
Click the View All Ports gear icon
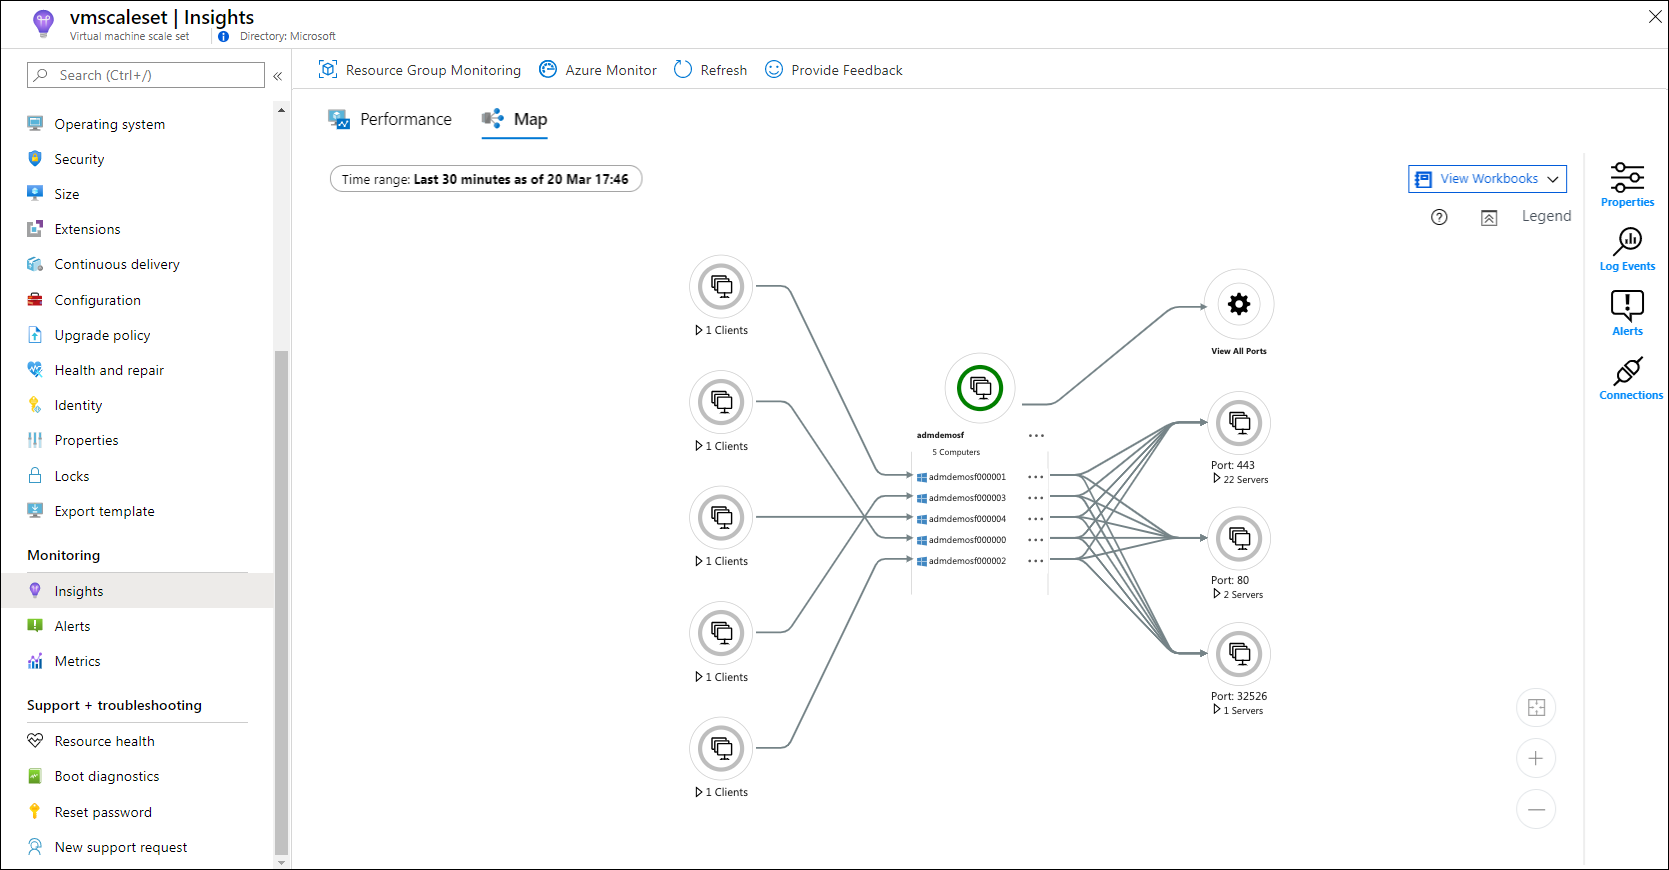(1239, 305)
